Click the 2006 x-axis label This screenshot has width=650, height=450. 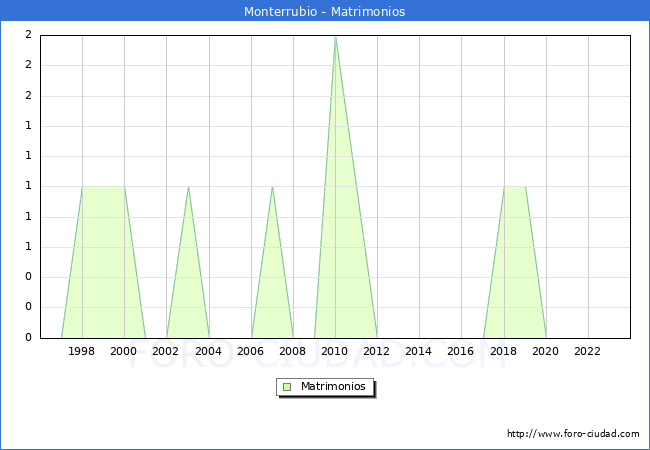[x=250, y=351]
